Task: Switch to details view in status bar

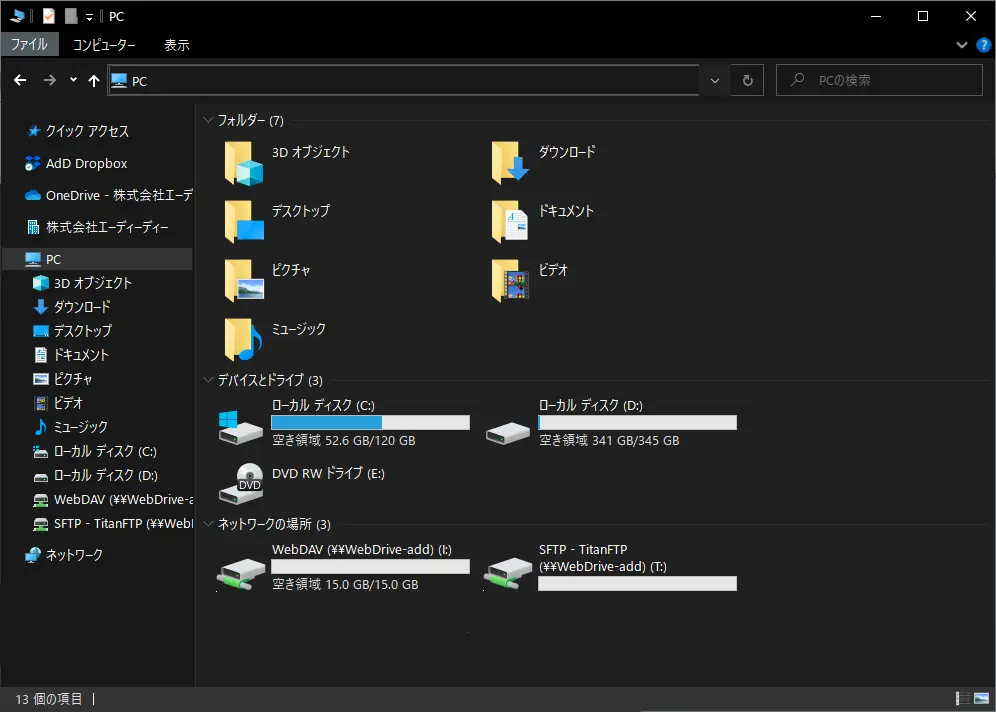Action: pyautogui.click(x=964, y=699)
